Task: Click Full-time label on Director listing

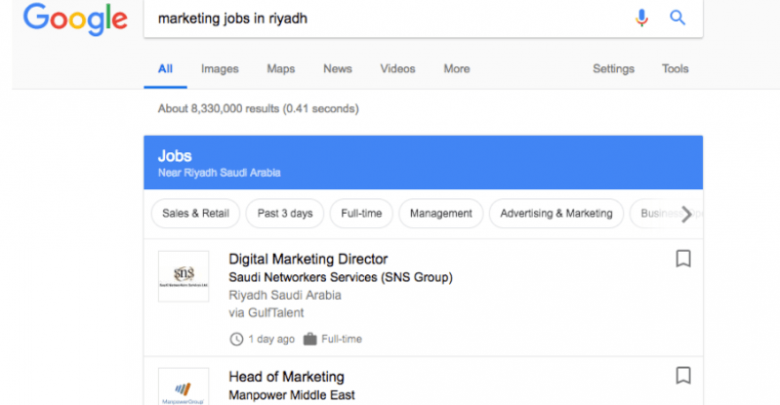Action: pyautogui.click(x=341, y=339)
